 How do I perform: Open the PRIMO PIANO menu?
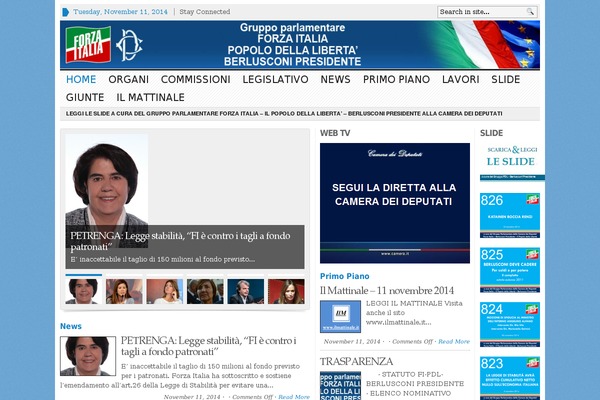(x=396, y=79)
